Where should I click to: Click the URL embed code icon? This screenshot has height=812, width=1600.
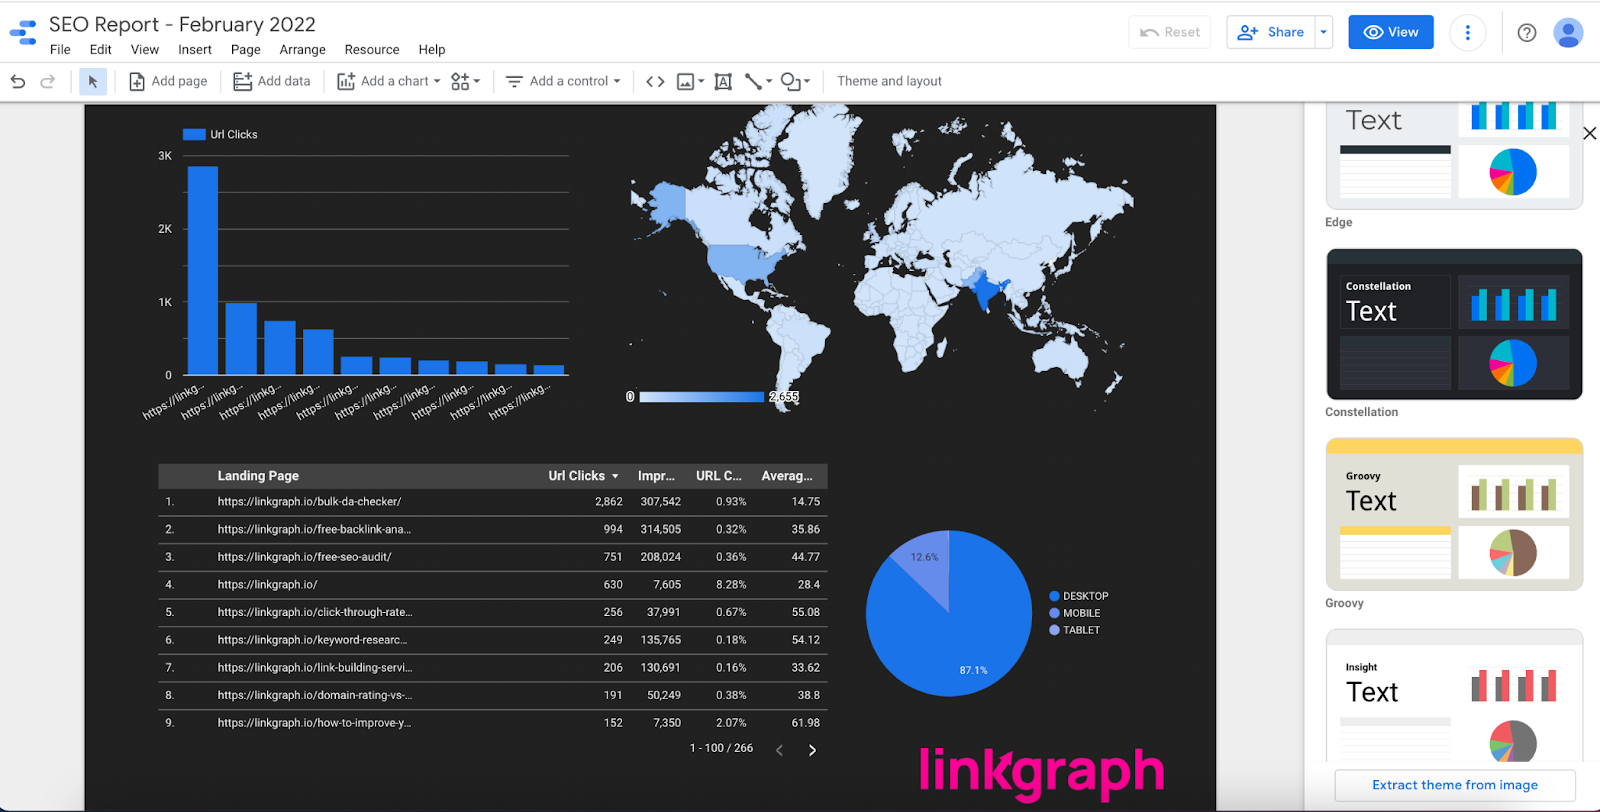tap(655, 82)
